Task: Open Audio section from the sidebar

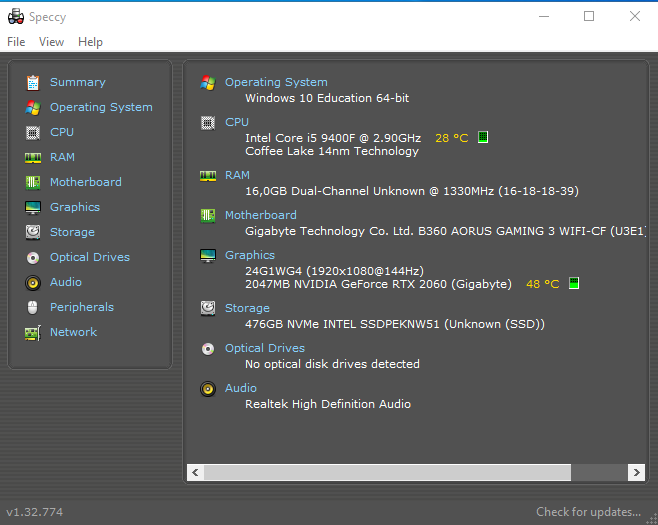Action: 65,282
